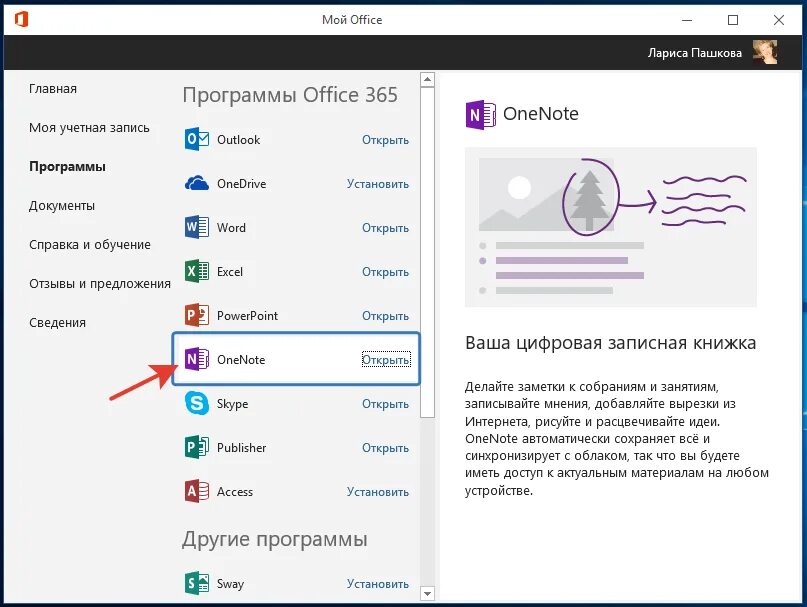Screen dimensions: 807x607
Task: Click the Outlook app icon
Action: coord(197,139)
